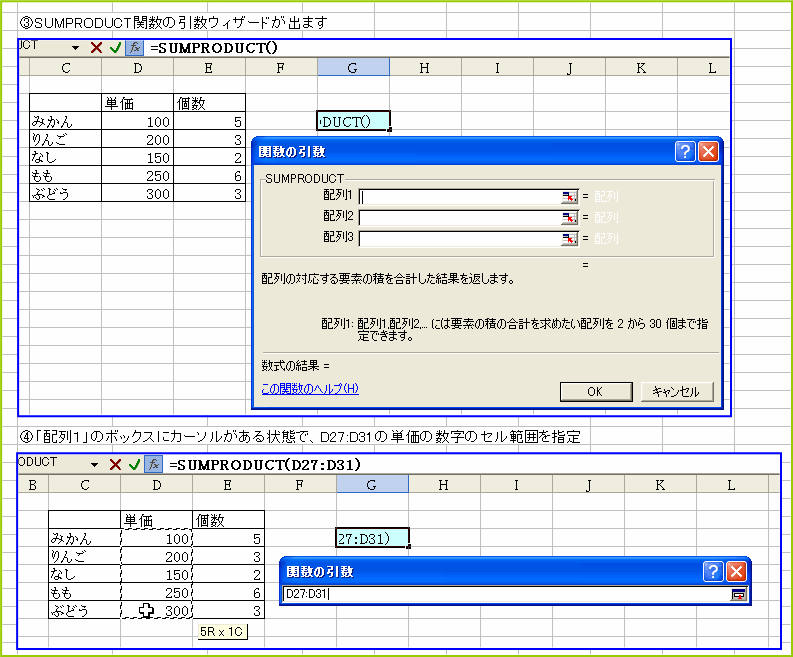Collapse dialog with 配列3 range selector icon
The width and height of the screenshot is (793, 657).
pyautogui.click(x=569, y=239)
